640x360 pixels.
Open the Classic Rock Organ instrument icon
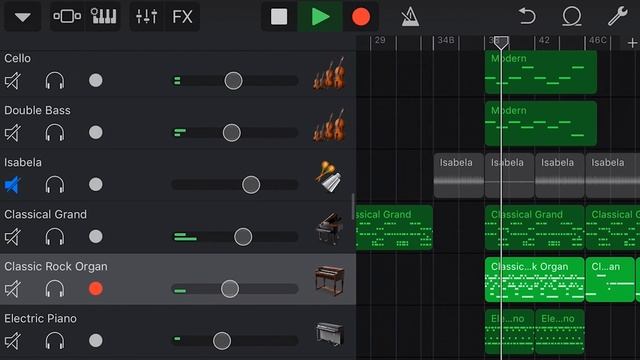point(329,281)
